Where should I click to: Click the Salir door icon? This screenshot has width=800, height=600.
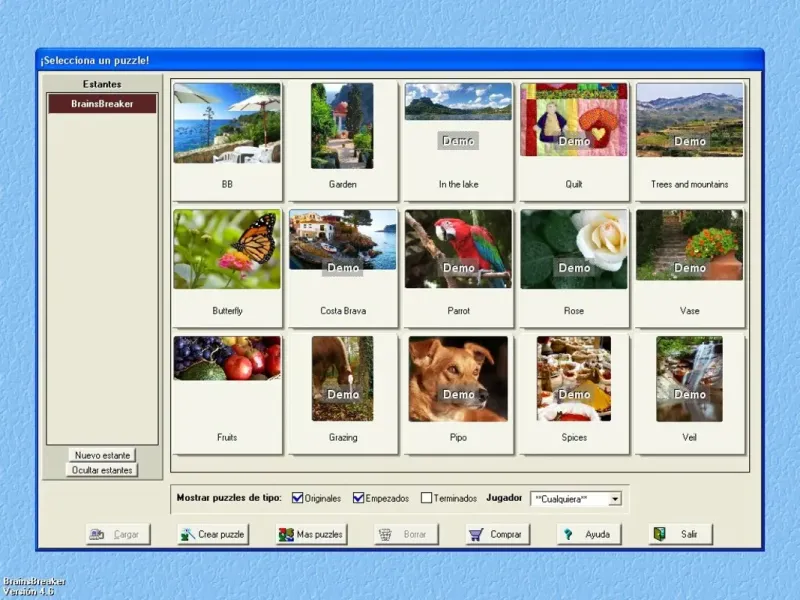tap(660, 534)
